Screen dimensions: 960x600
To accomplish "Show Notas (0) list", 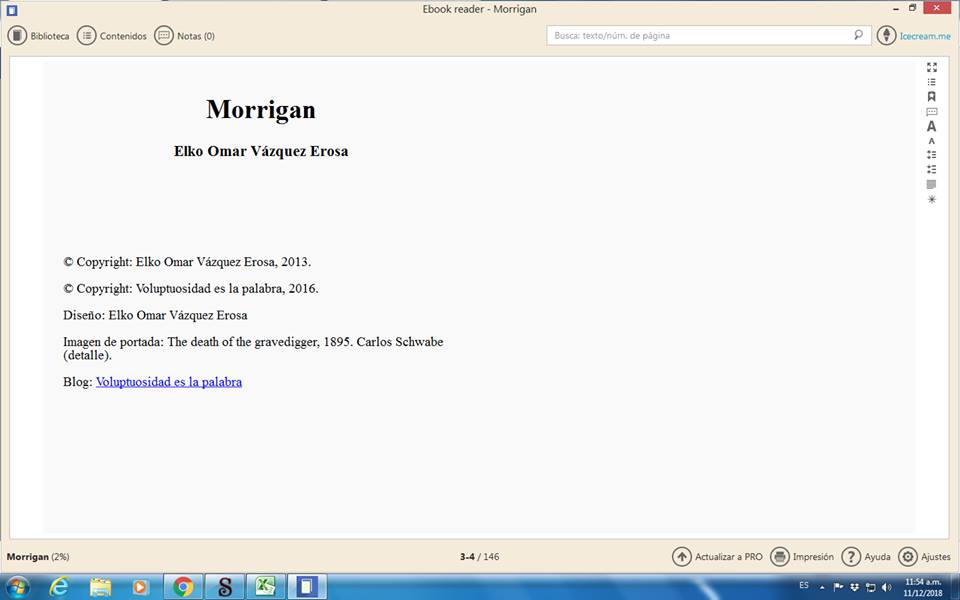I will click(185, 36).
